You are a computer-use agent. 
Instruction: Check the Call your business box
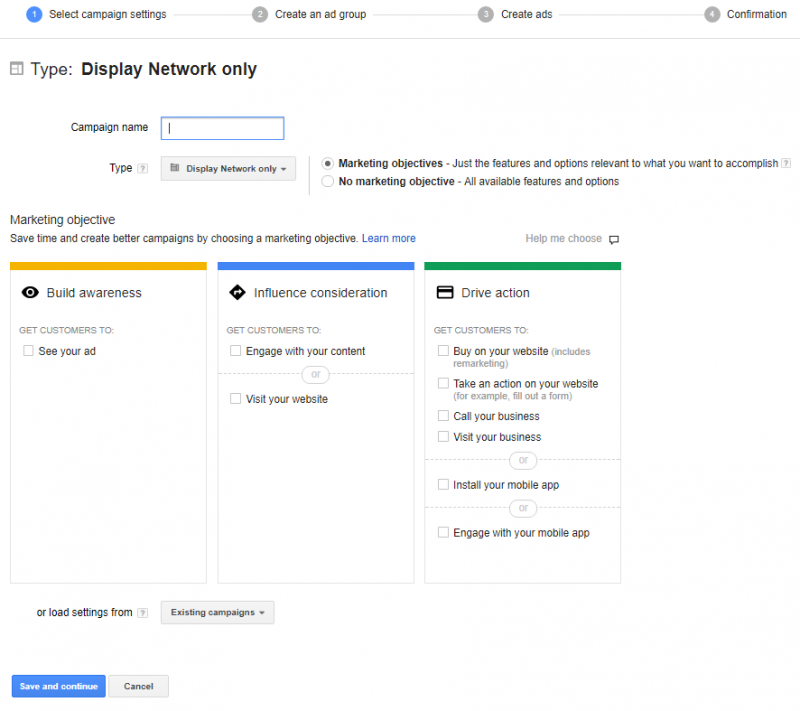[x=443, y=416]
